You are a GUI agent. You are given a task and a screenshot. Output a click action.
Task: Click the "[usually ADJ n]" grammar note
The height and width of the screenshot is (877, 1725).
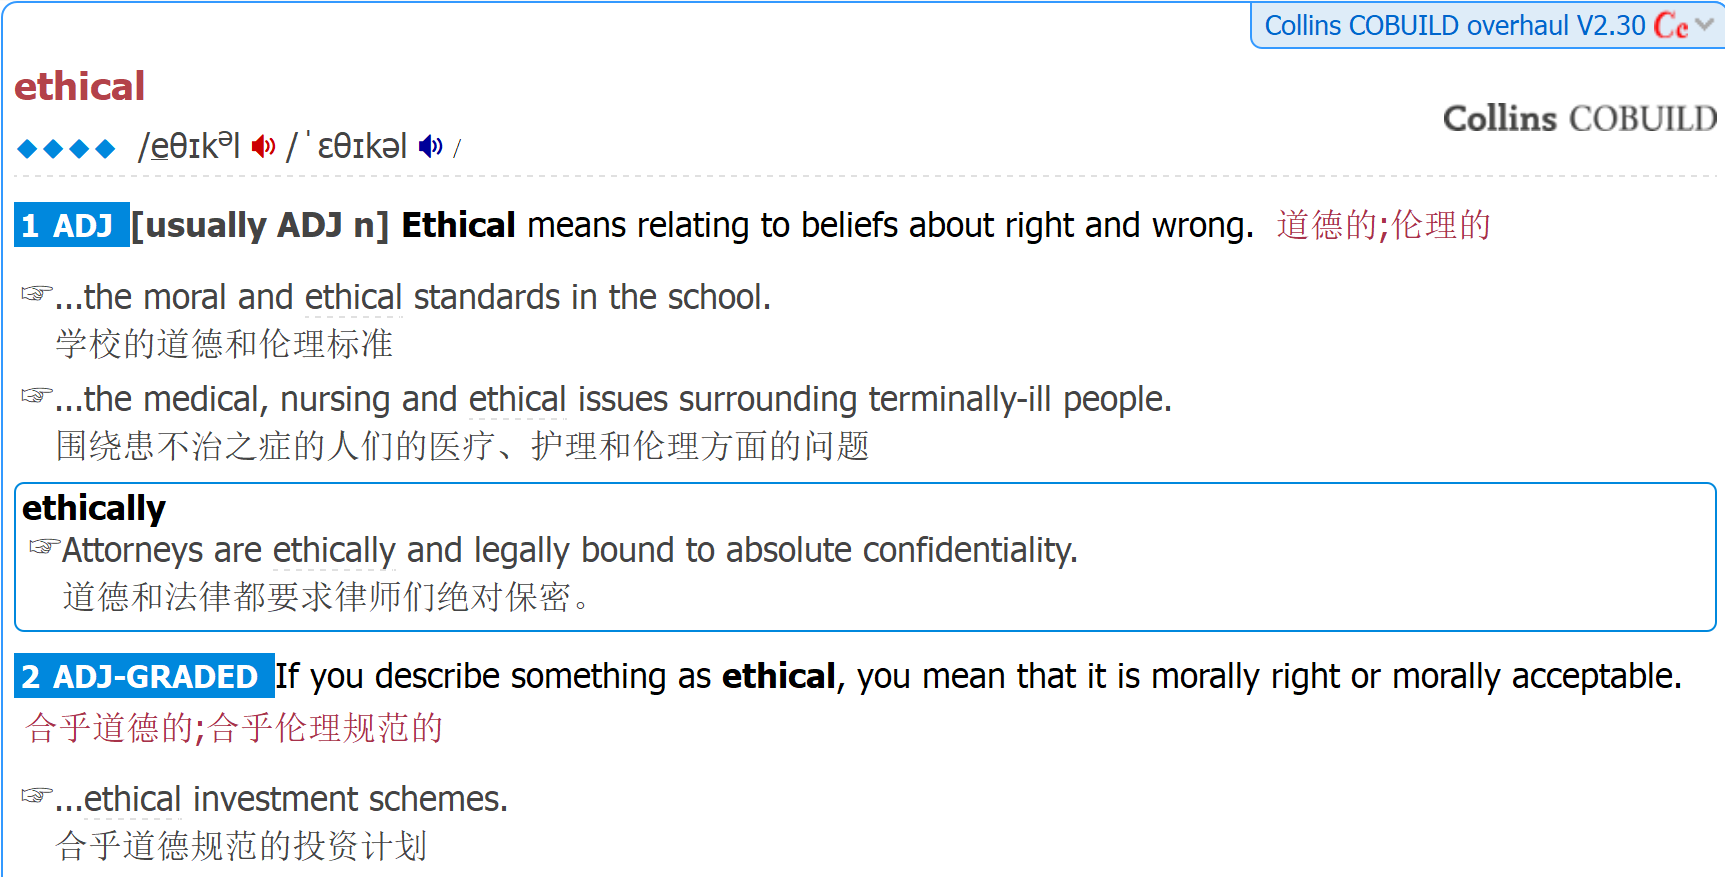pyautogui.click(x=260, y=225)
